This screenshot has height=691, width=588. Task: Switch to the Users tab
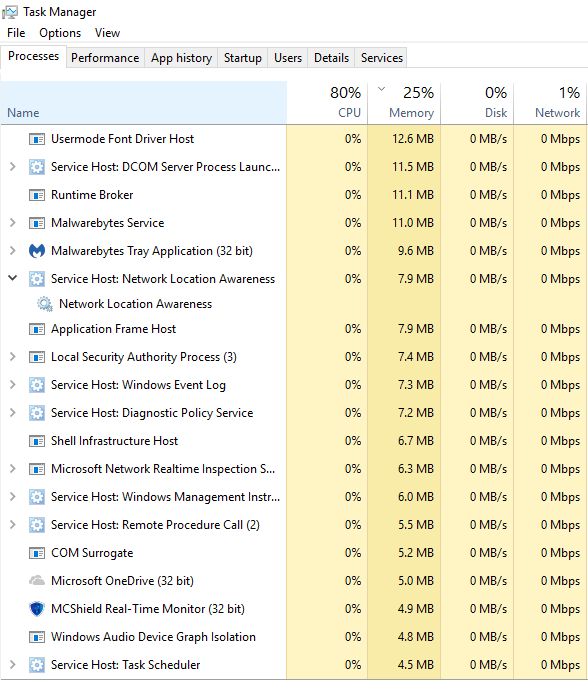pyautogui.click(x=288, y=58)
